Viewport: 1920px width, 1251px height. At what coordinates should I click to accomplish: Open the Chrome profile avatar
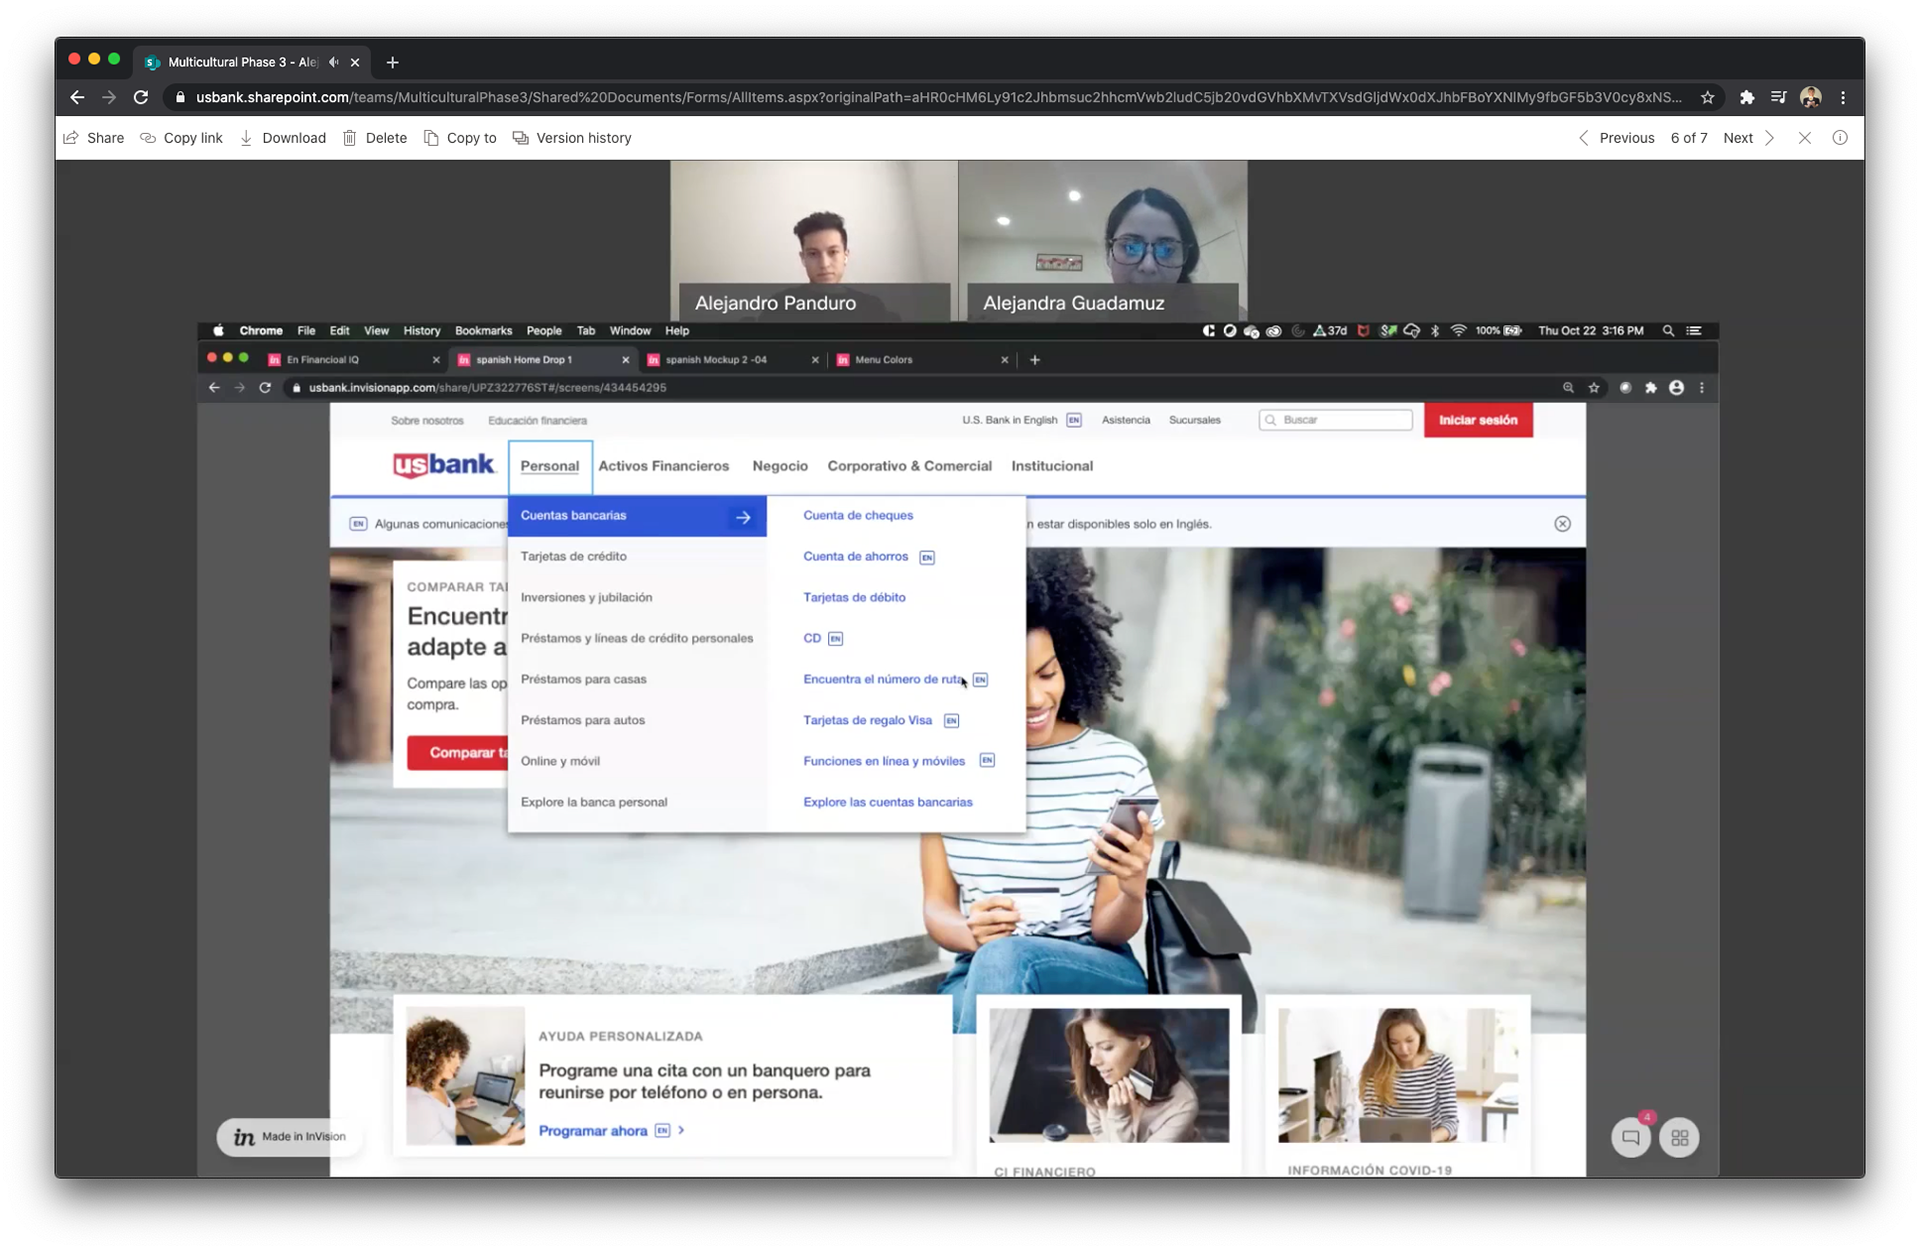pyautogui.click(x=1811, y=97)
